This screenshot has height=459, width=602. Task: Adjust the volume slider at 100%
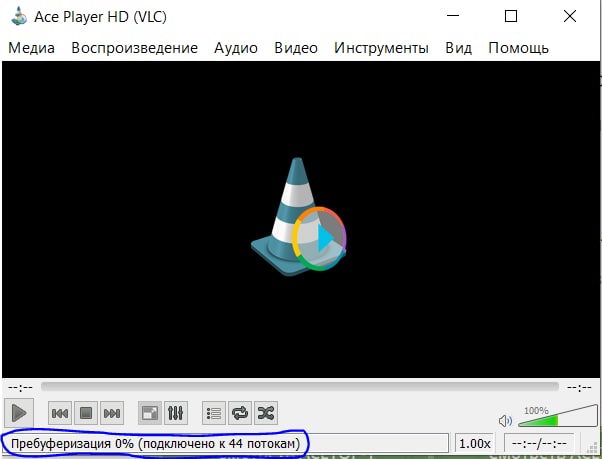tap(558, 416)
